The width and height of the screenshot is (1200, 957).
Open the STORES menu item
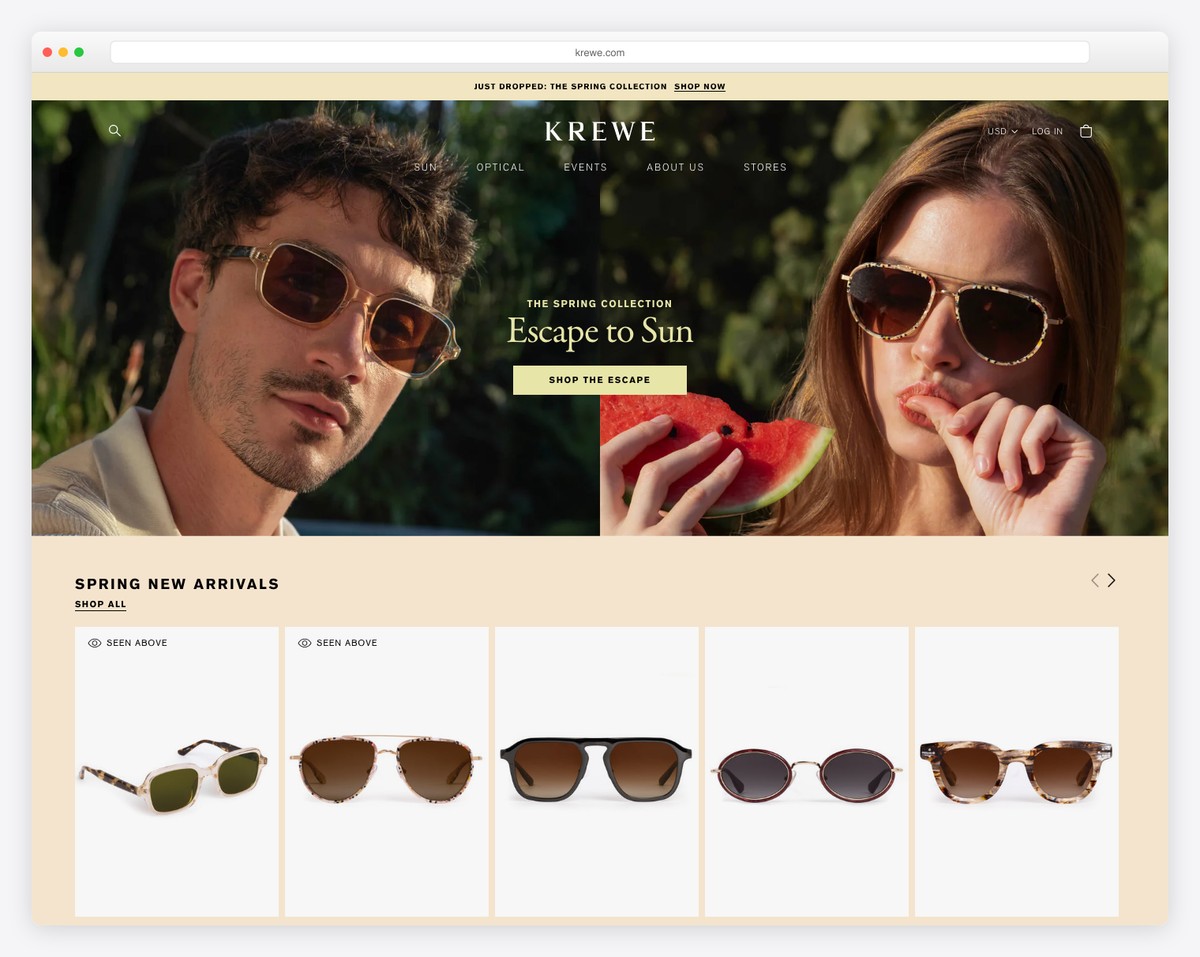click(765, 167)
